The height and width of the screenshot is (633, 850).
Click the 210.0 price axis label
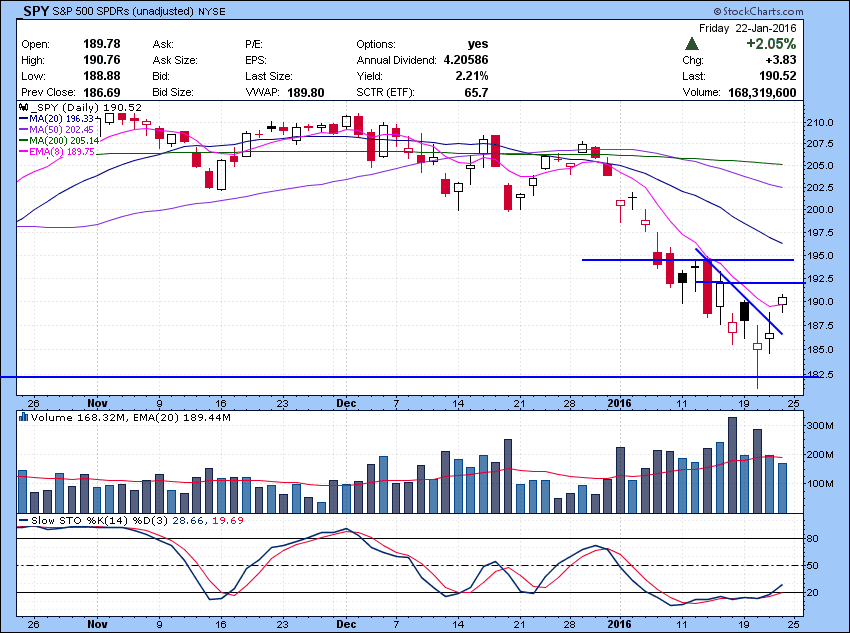point(820,122)
